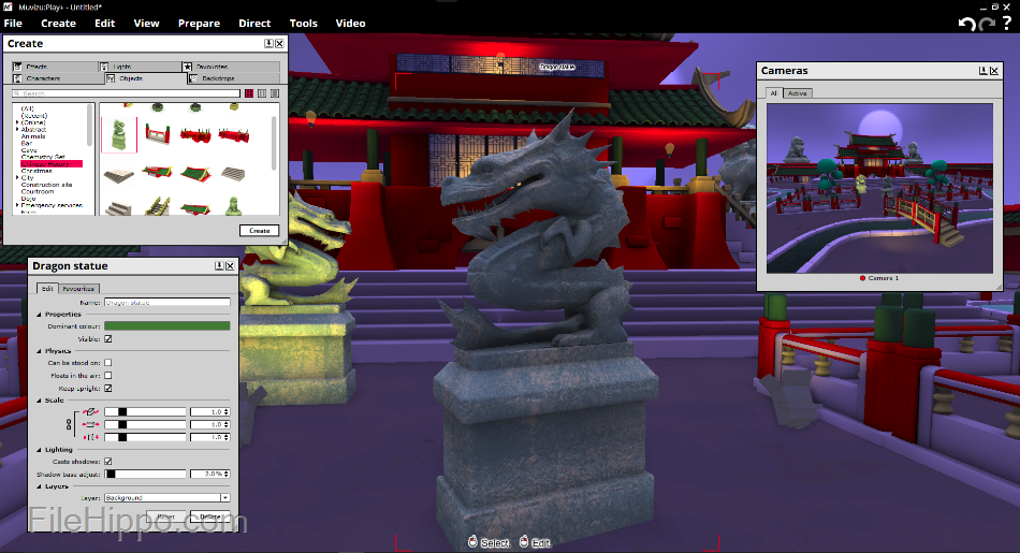Open the Create menu
Image resolution: width=1020 pixels, height=553 pixels.
59,23
